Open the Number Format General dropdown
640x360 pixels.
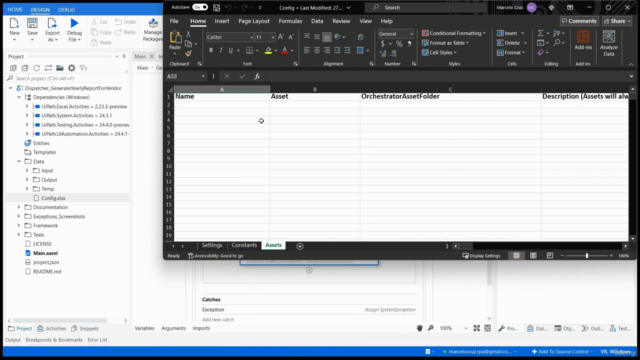(411, 34)
